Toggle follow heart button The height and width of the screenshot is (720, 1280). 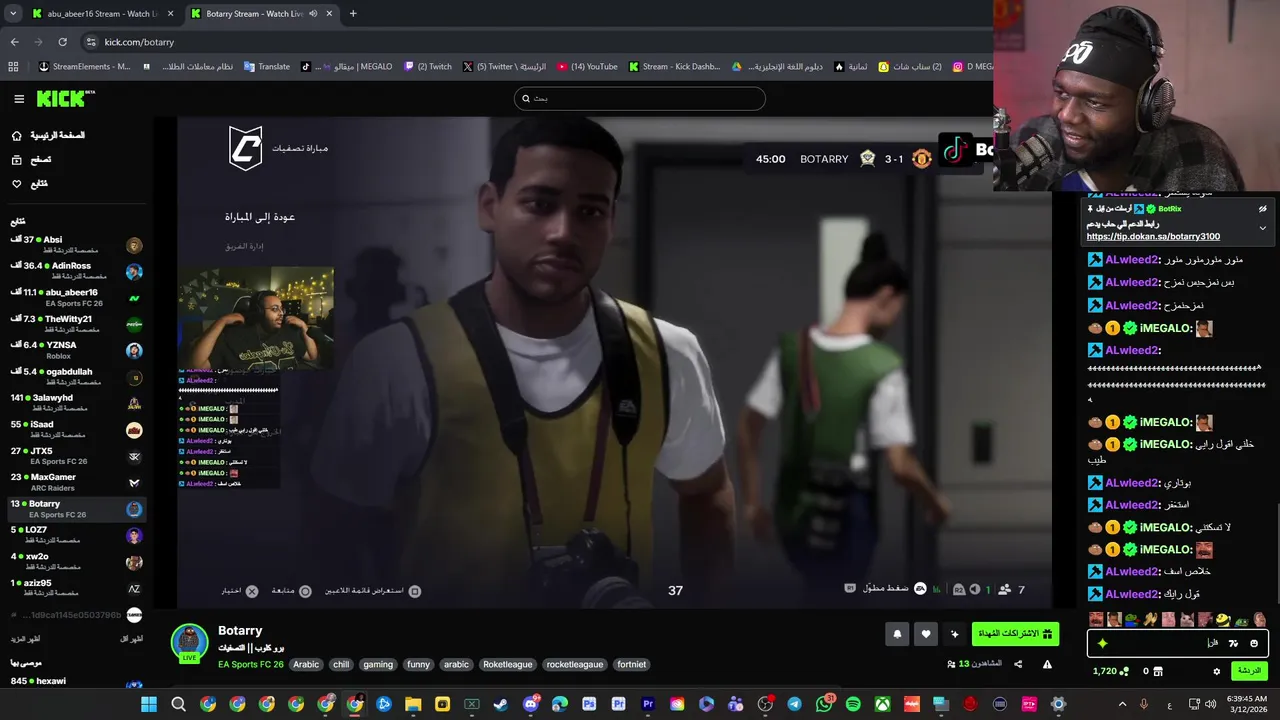(x=926, y=634)
